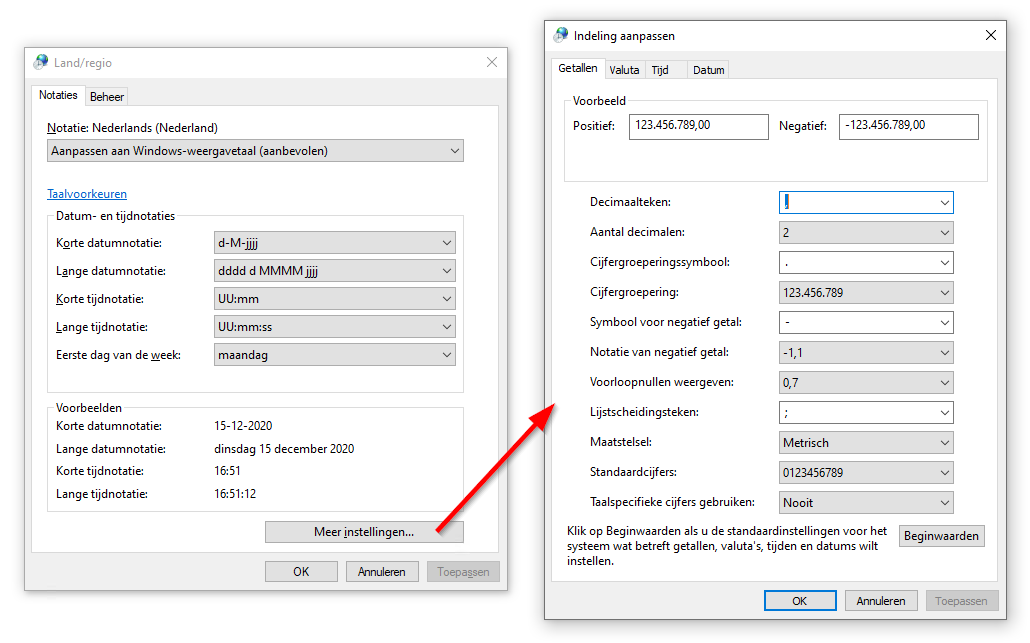Open the Valuta tab
Image resolution: width=1030 pixels, height=643 pixels.
[x=624, y=70]
